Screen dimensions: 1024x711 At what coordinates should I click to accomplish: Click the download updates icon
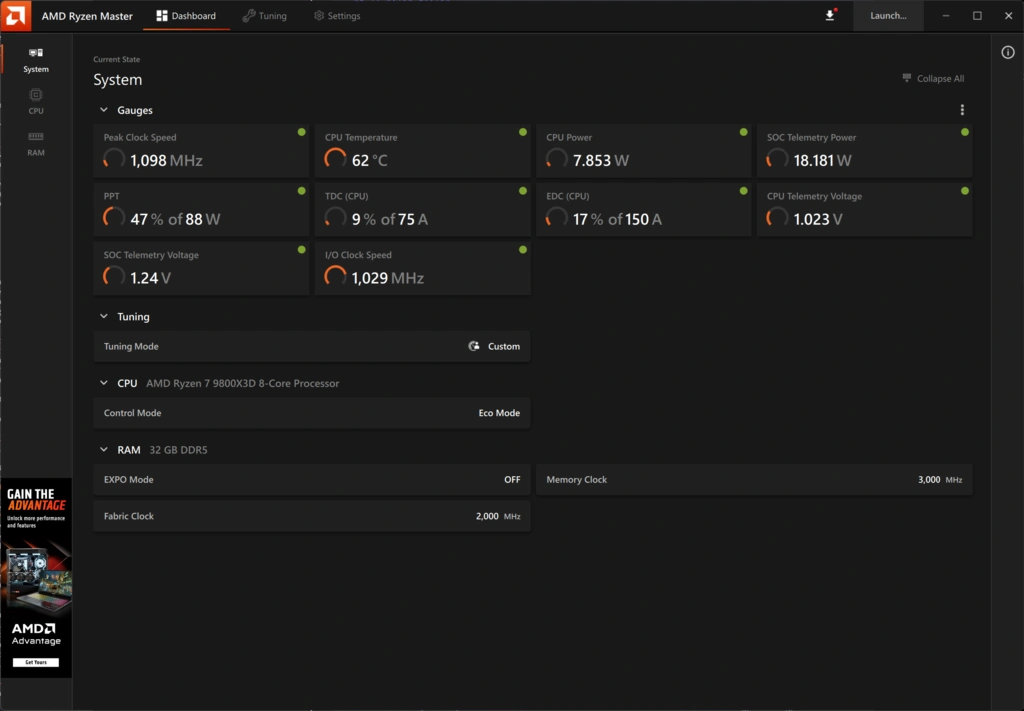click(830, 15)
